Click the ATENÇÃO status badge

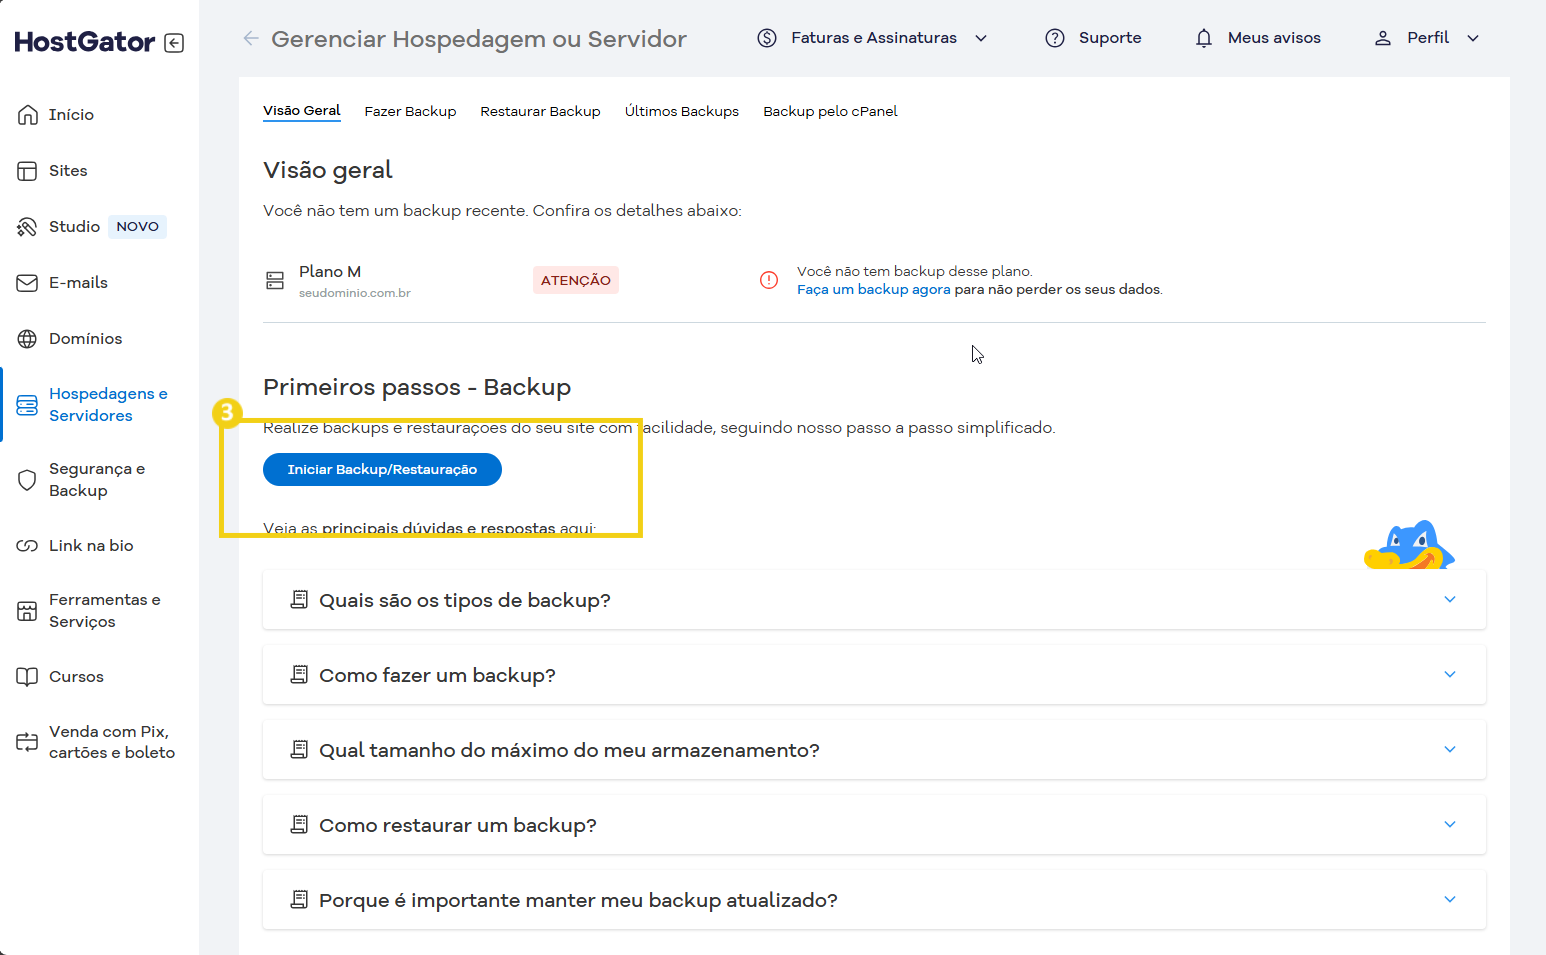click(576, 280)
